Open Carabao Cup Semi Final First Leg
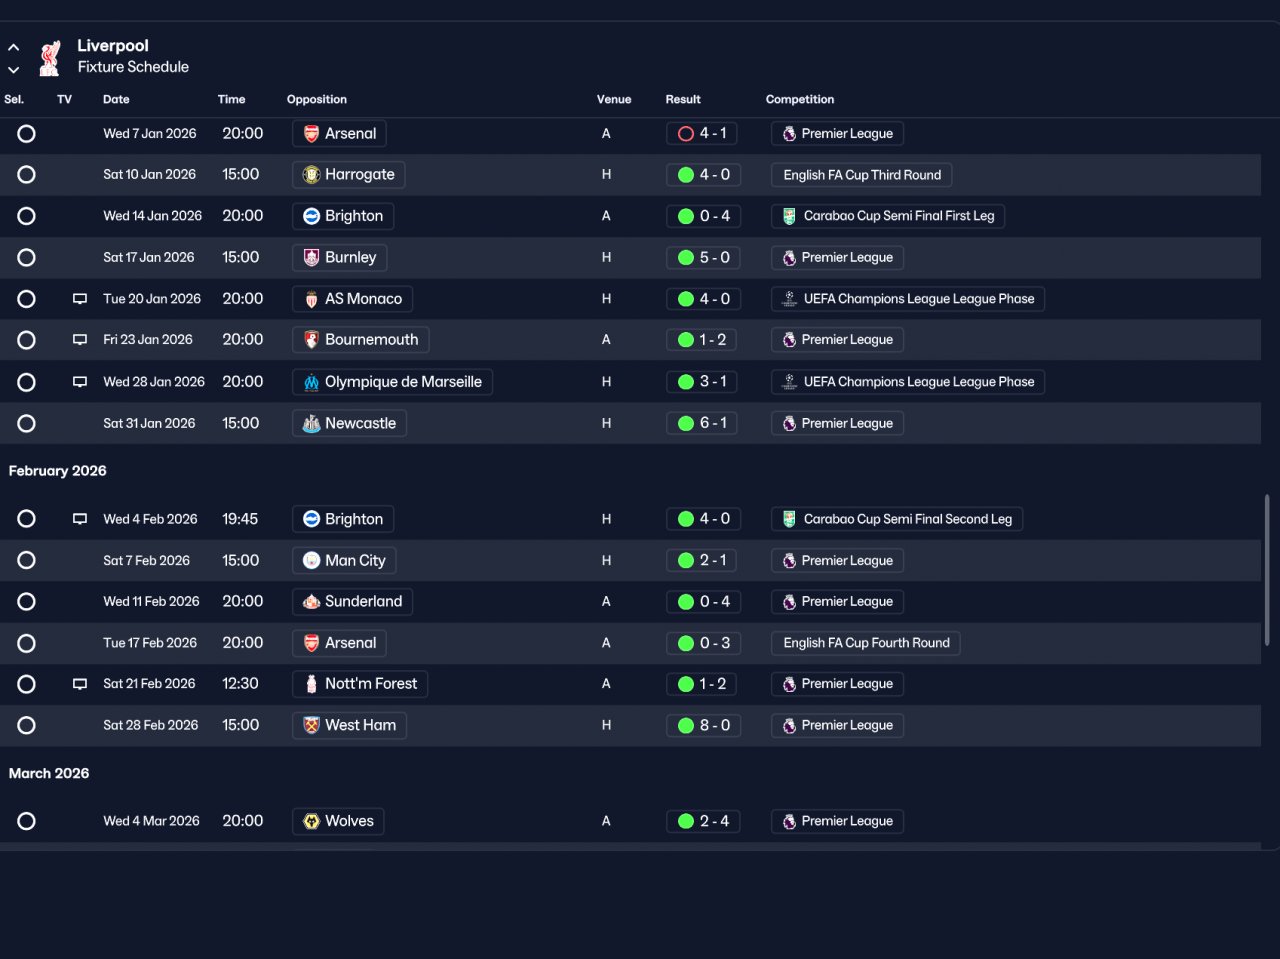Image resolution: width=1280 pixels, height=959 pixels. tap(888, 216)
